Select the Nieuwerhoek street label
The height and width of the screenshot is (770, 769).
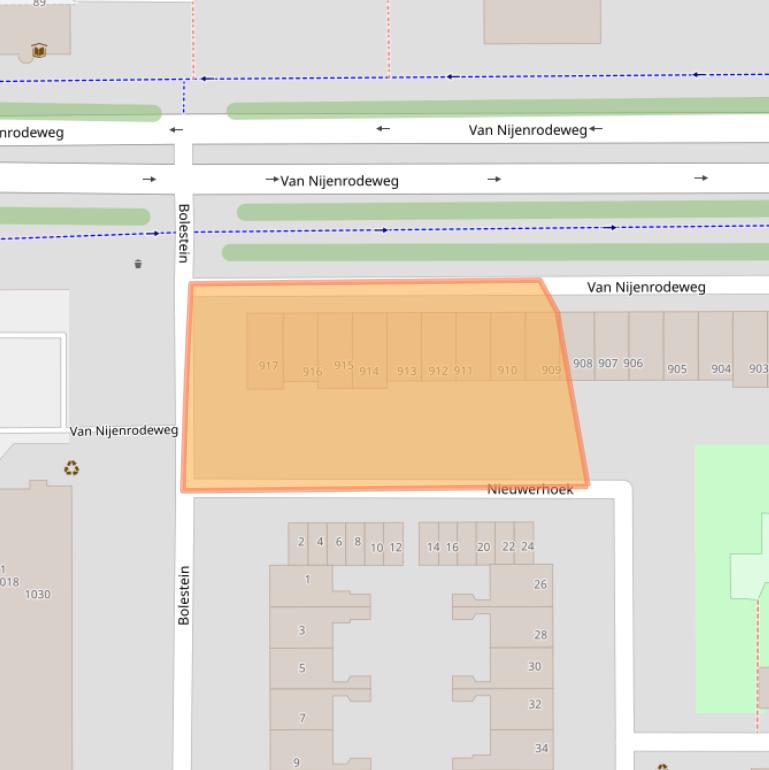[x=530, y=489]
